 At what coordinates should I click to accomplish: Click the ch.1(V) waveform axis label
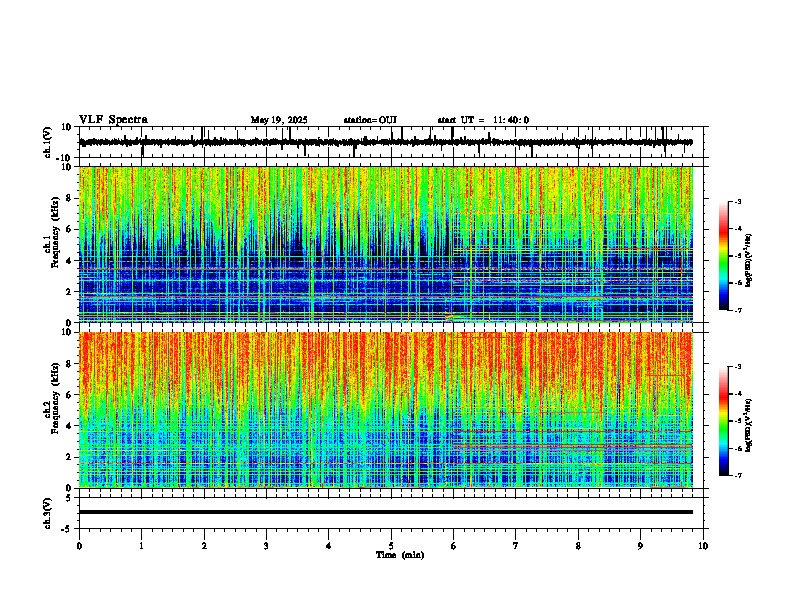(x=48, y=142)
